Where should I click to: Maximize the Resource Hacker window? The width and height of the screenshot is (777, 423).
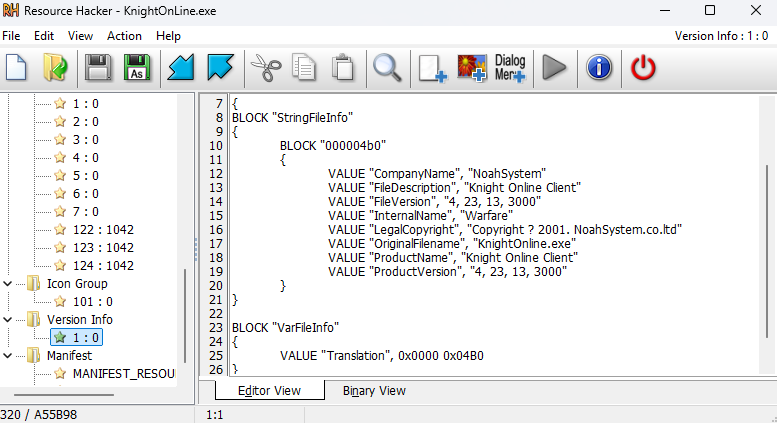coord(710,10)
